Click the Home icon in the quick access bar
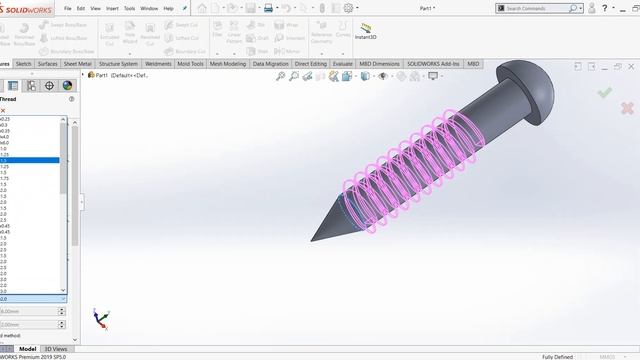Viewport: 640px width, 360px height. [202, 8]
